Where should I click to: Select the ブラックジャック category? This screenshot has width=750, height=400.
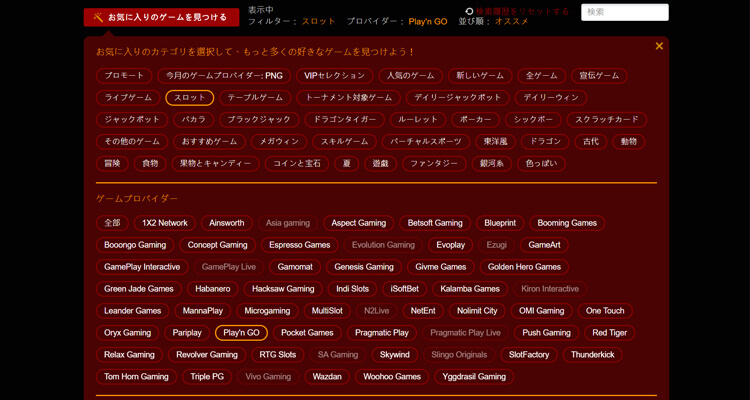tap(259, 120)
